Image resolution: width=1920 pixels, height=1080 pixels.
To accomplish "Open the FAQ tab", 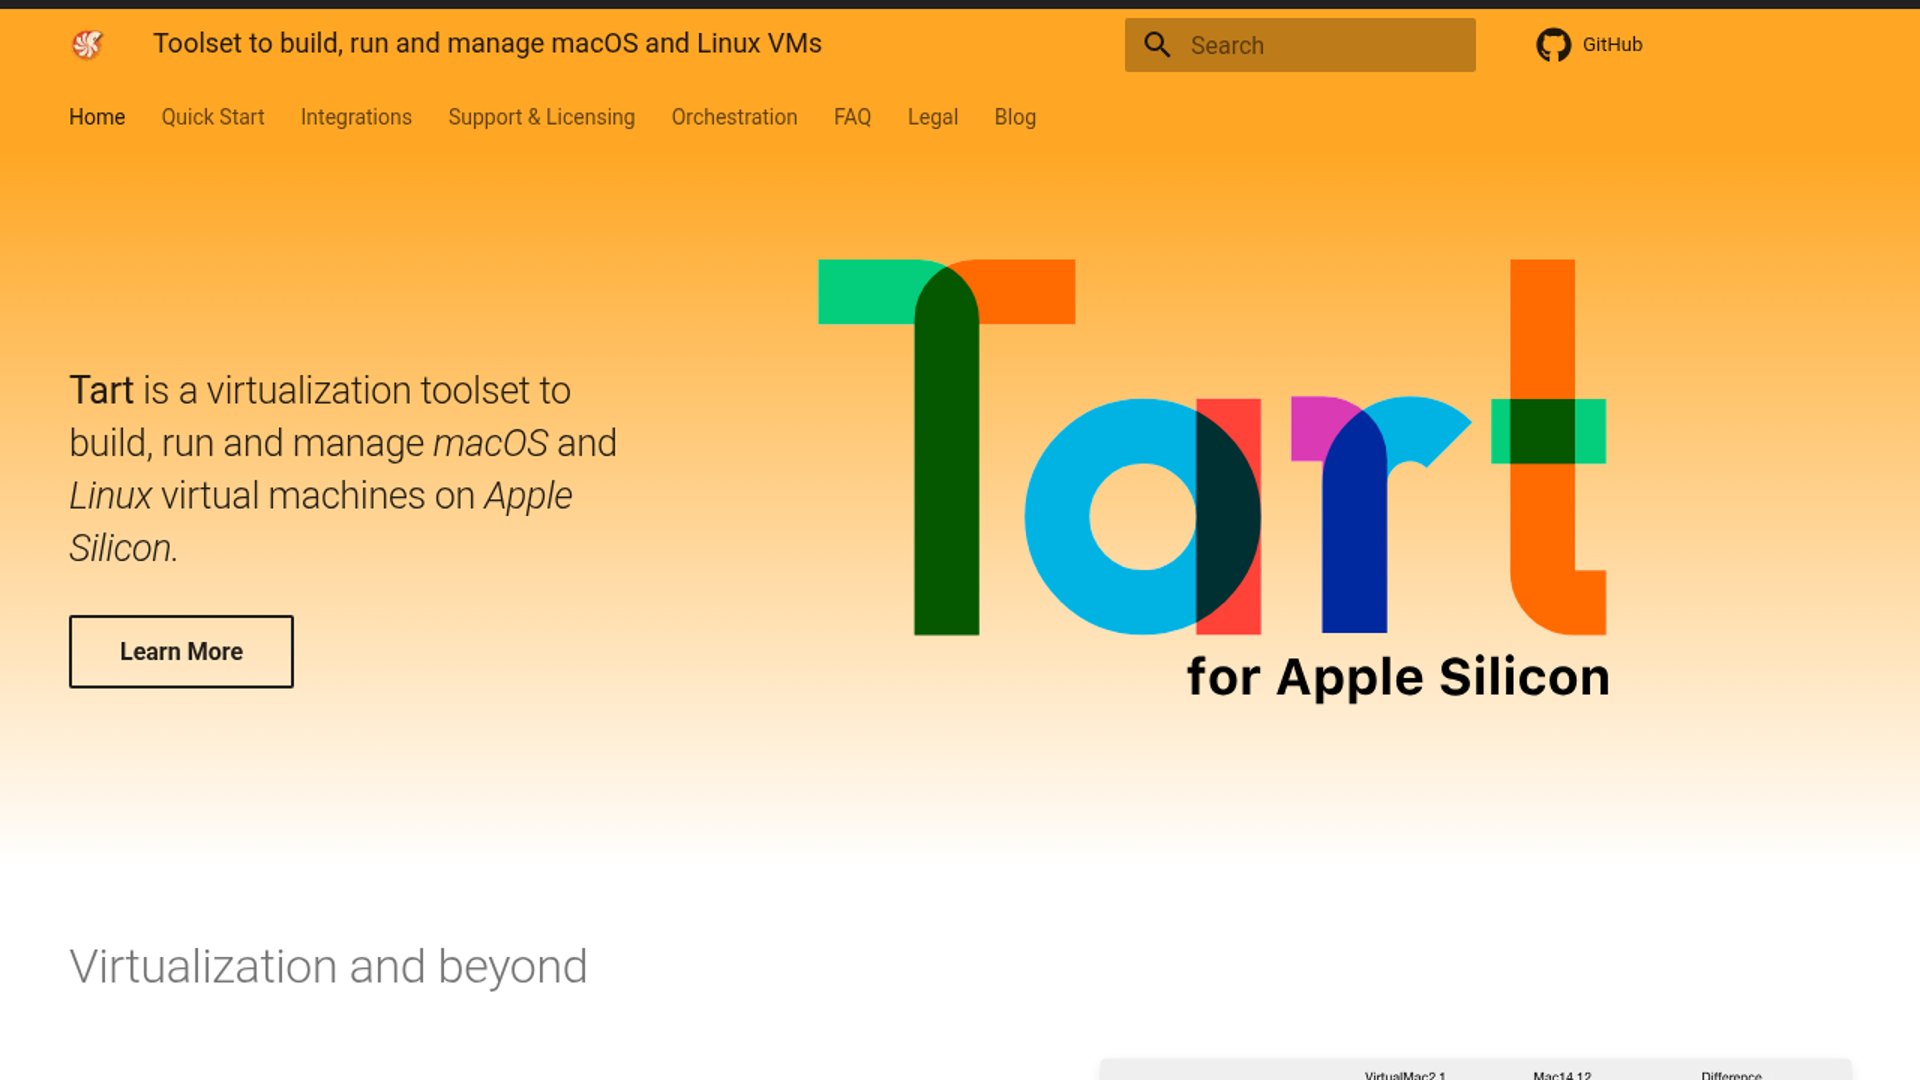I will (852, 117).
